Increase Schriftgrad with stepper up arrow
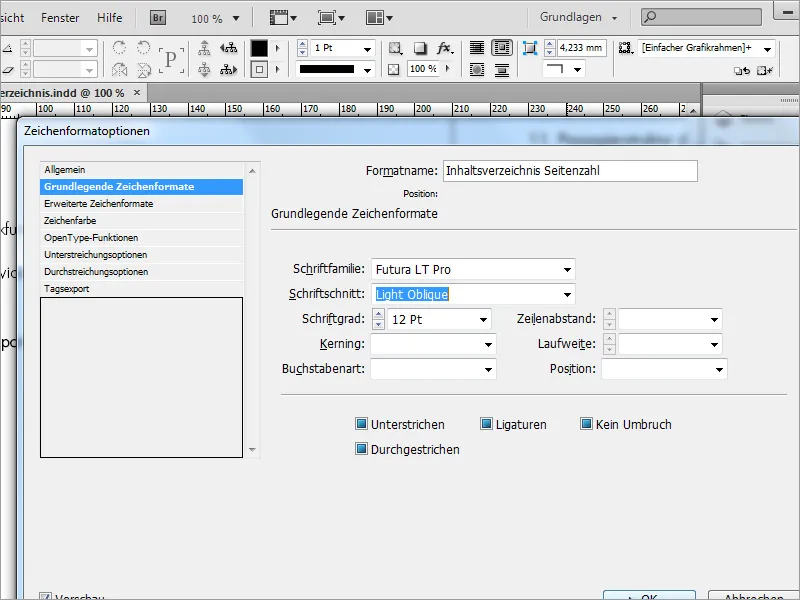 click(x=378, y=314)
